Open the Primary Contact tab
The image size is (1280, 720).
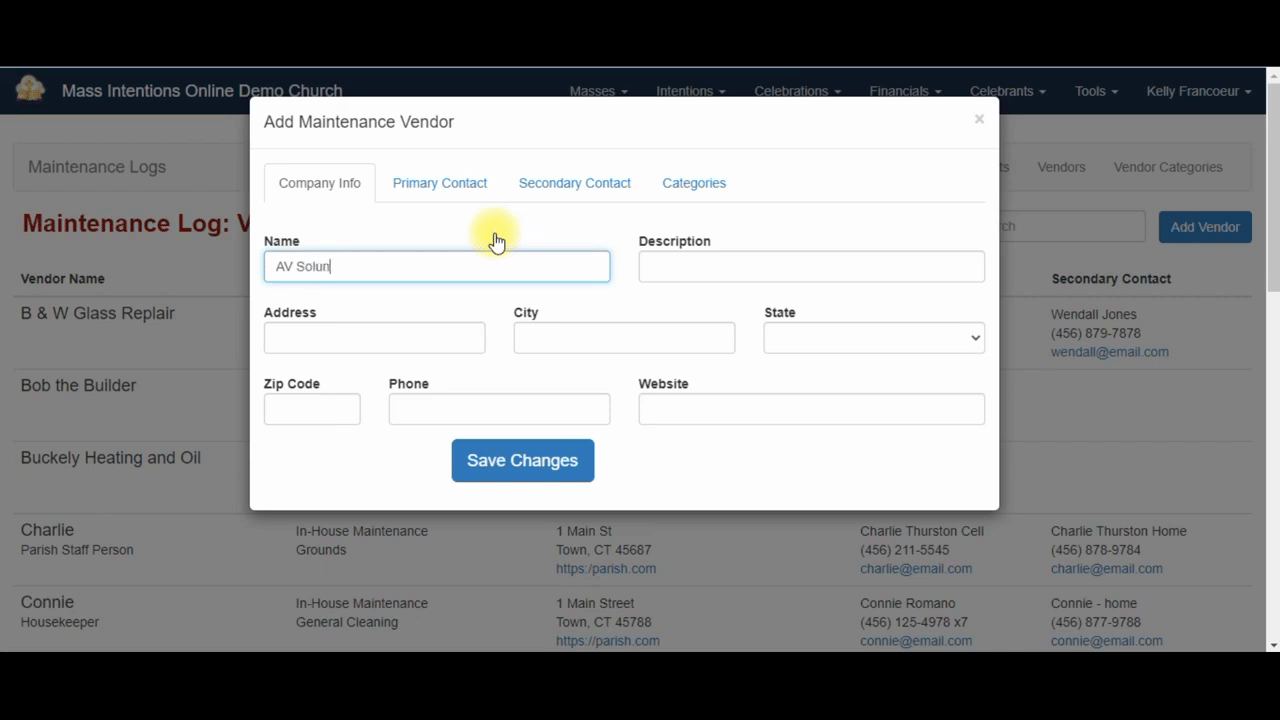(440, 183)
